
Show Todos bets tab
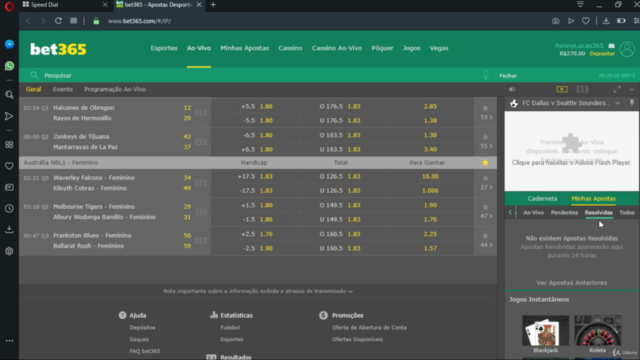point(627,213)
